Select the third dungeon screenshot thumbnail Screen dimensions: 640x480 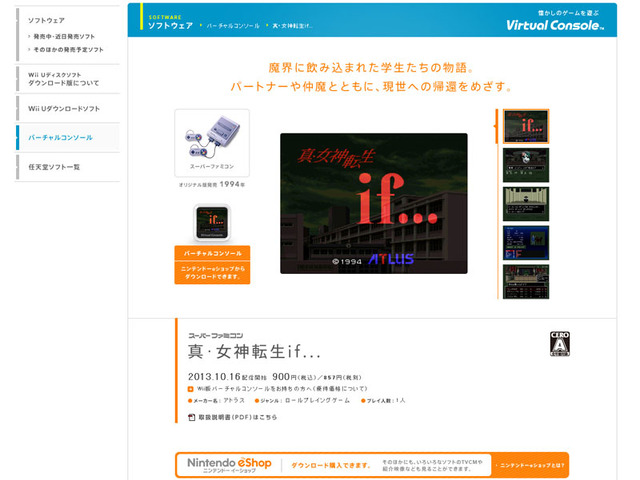pyautogui.click(x=525, y=204)
